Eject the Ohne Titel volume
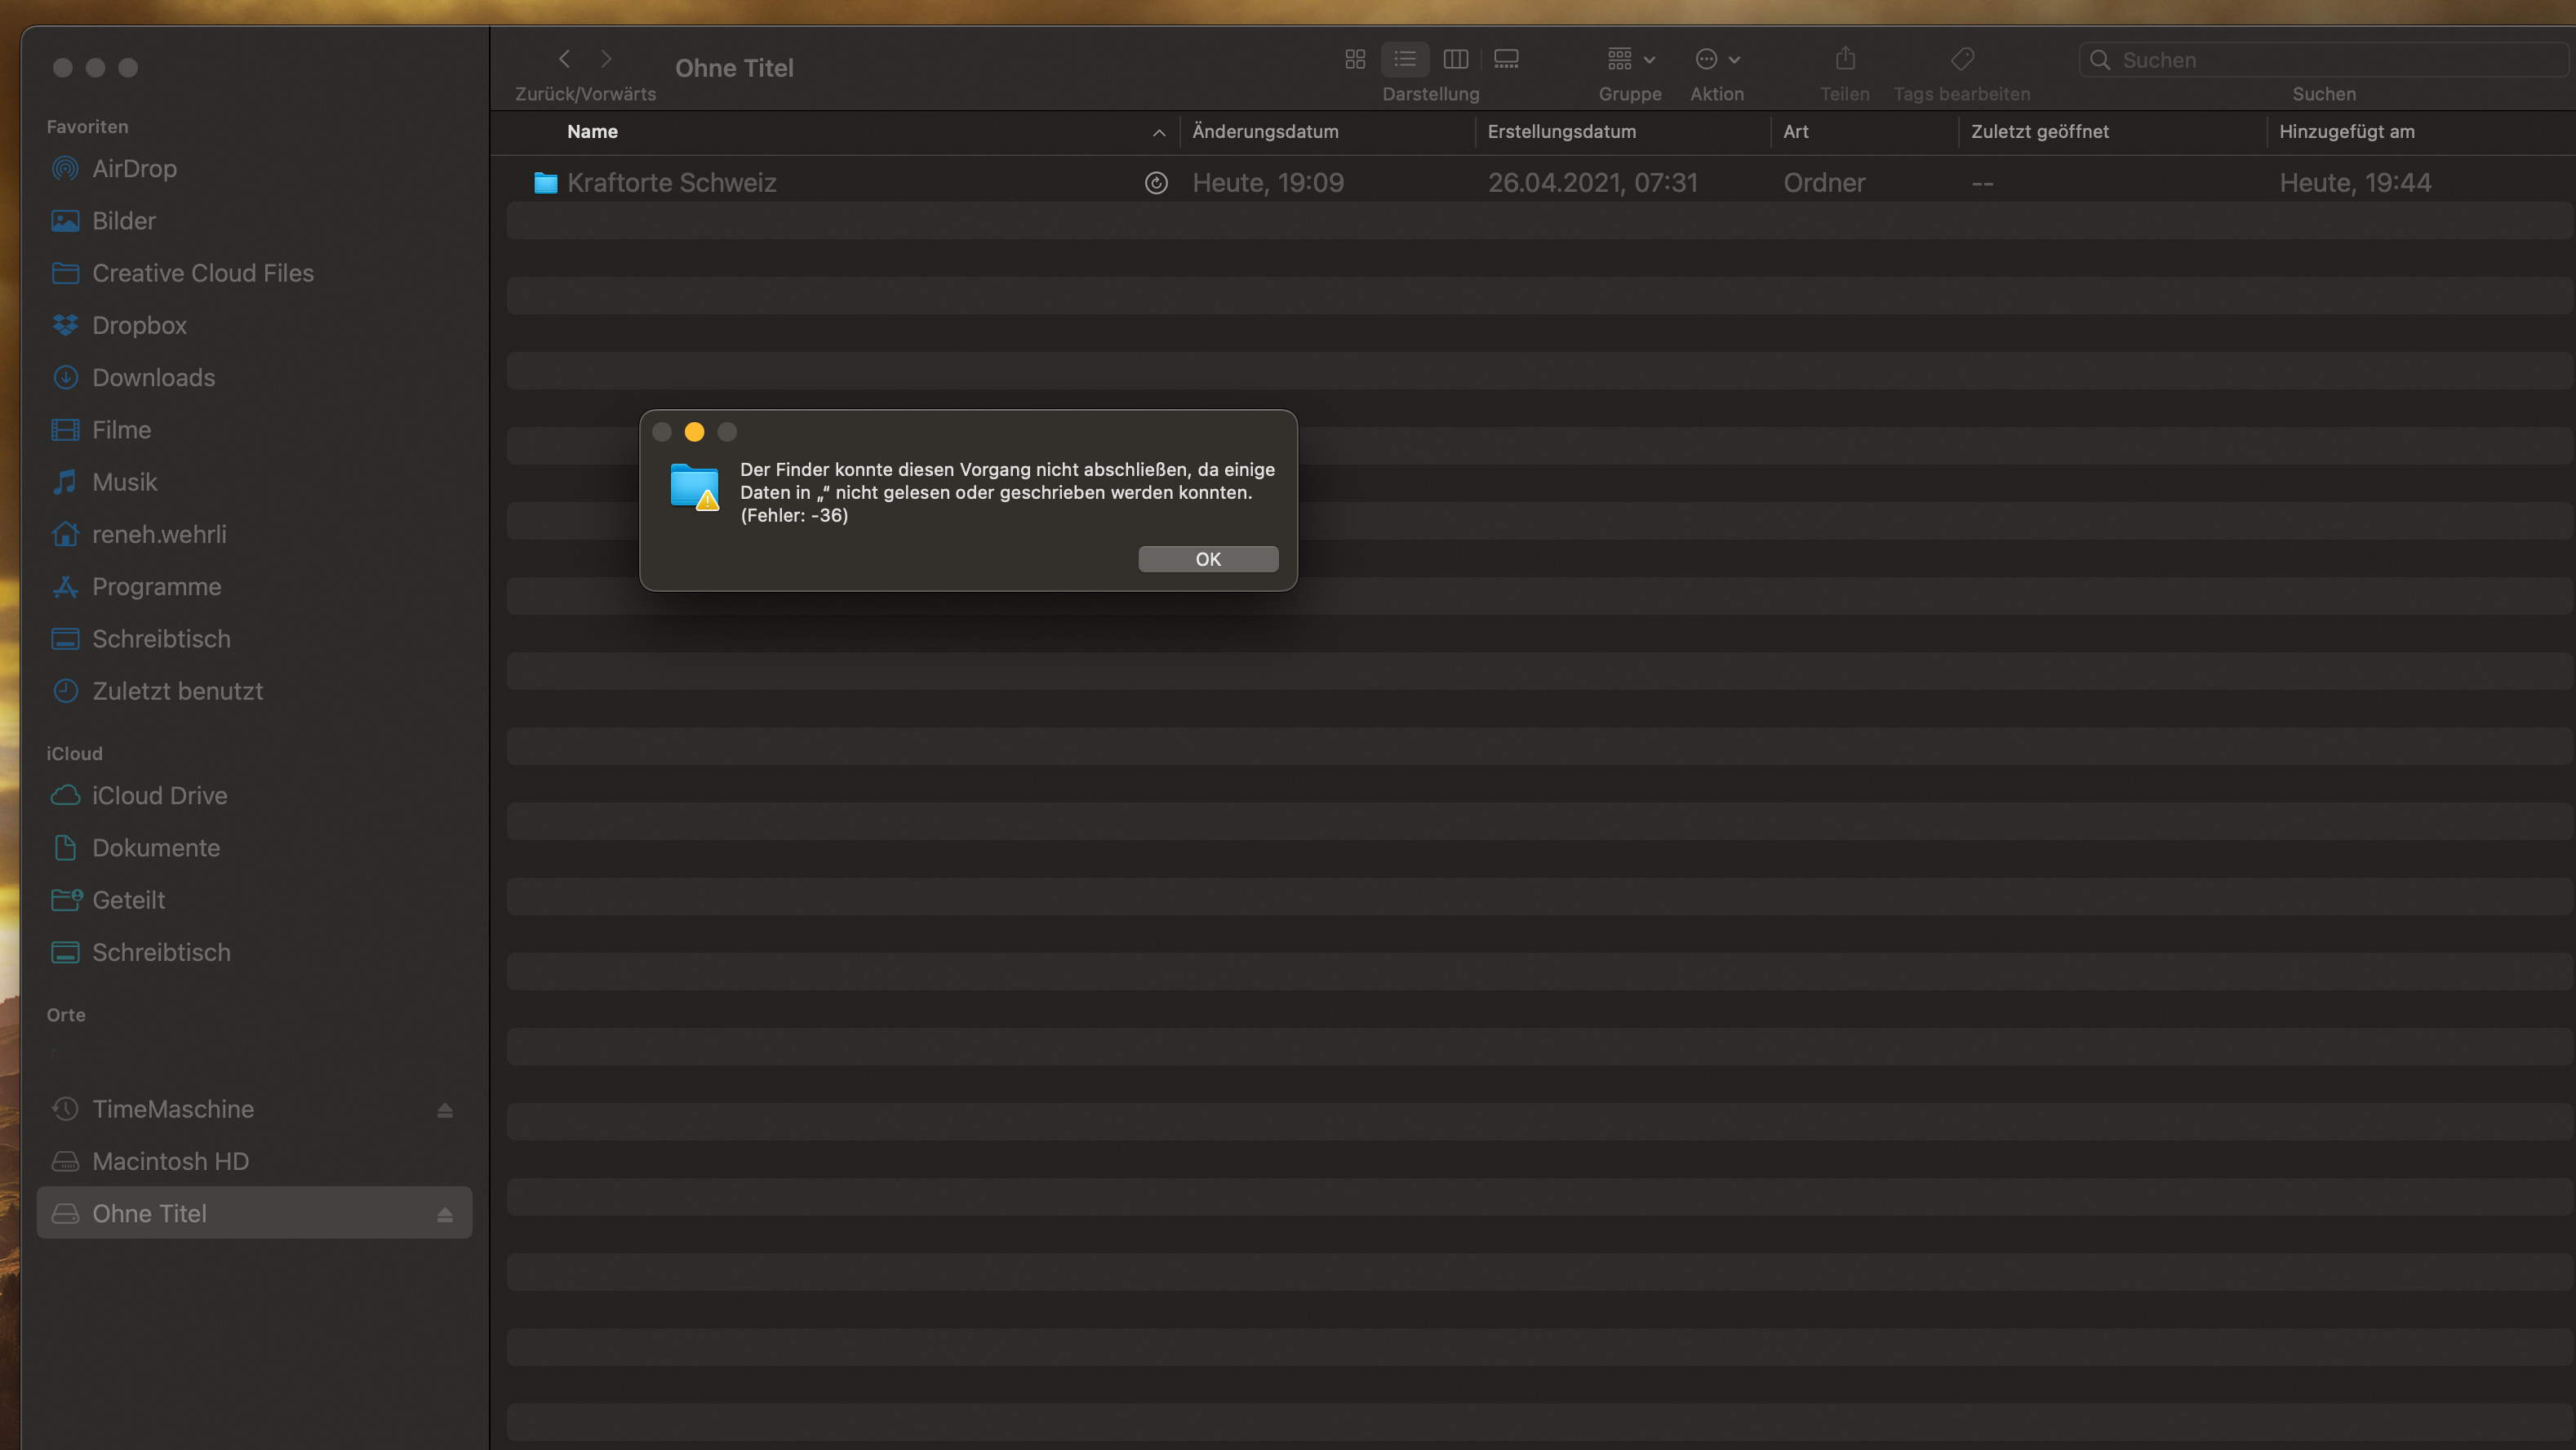 coord(443,1213)
